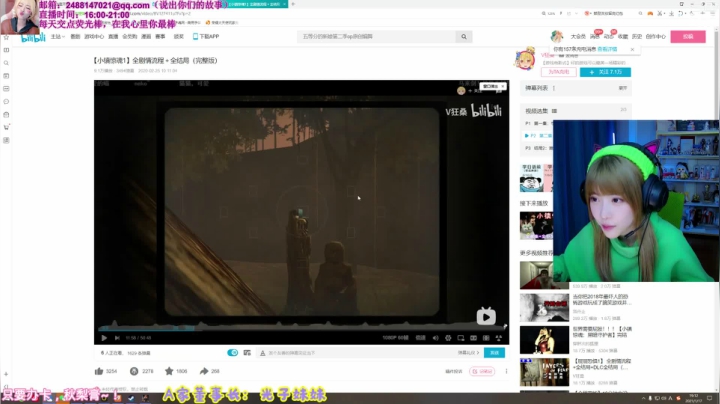Open the pink notes button
The height and width of the screenshot is (404, 720).
[x=482, y=371]
